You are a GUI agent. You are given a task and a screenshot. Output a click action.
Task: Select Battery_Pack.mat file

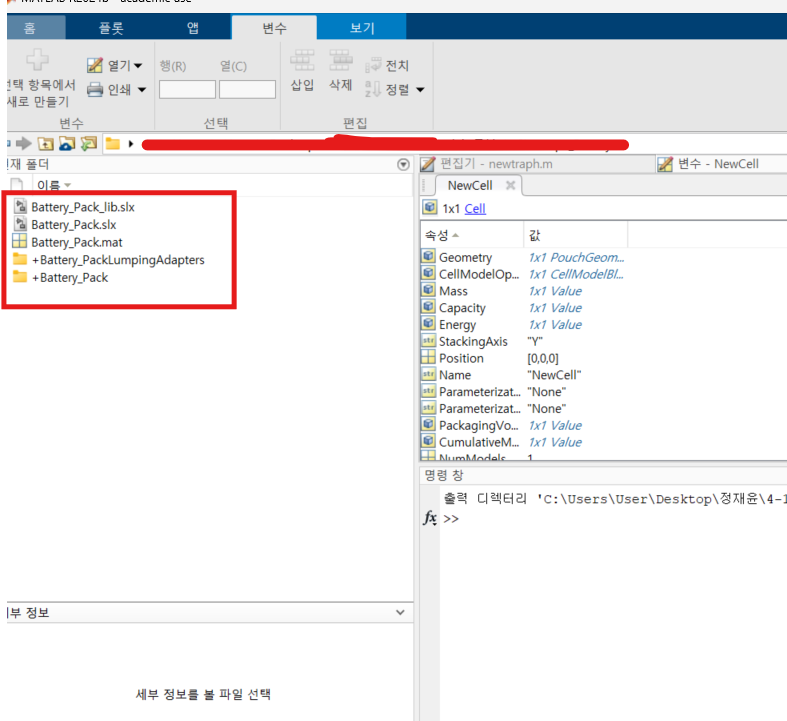(x=77, y=242)
